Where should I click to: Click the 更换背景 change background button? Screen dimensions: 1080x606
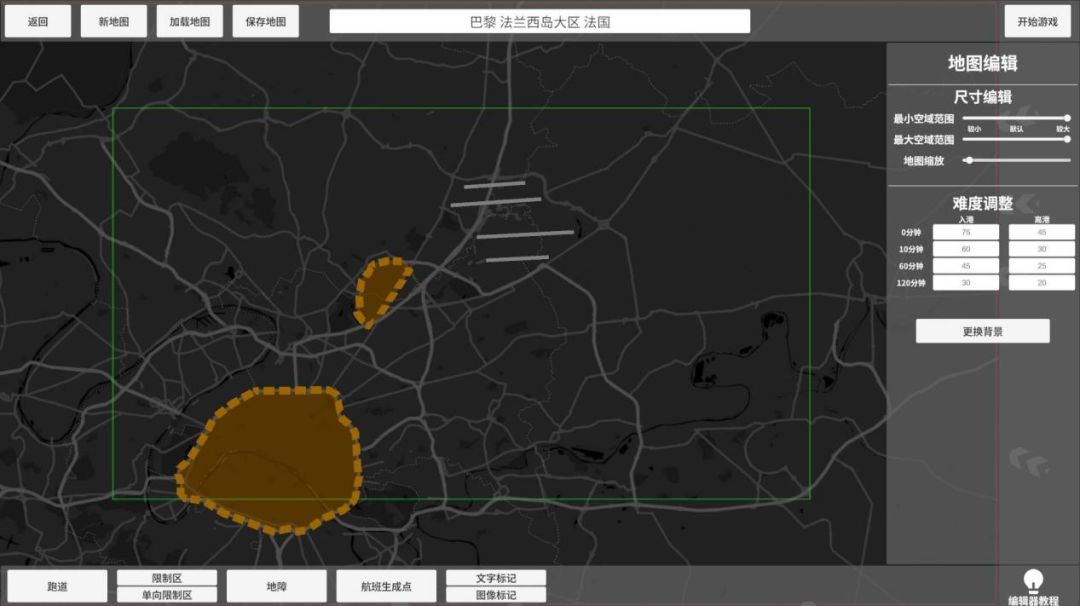point(982,331)
